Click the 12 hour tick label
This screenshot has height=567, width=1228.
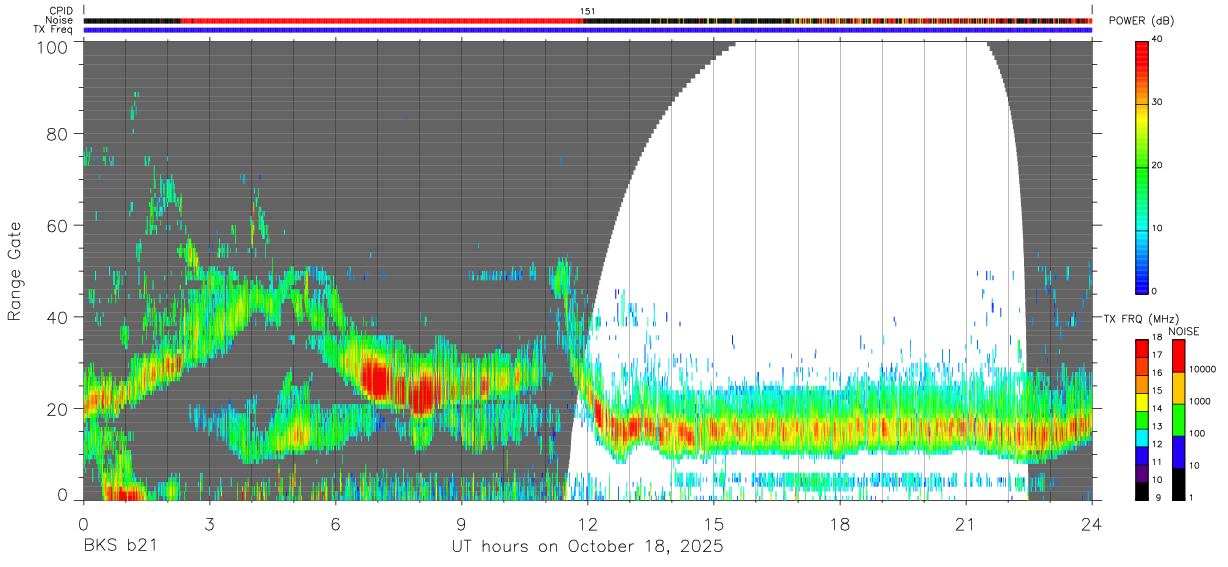(587, 523)
